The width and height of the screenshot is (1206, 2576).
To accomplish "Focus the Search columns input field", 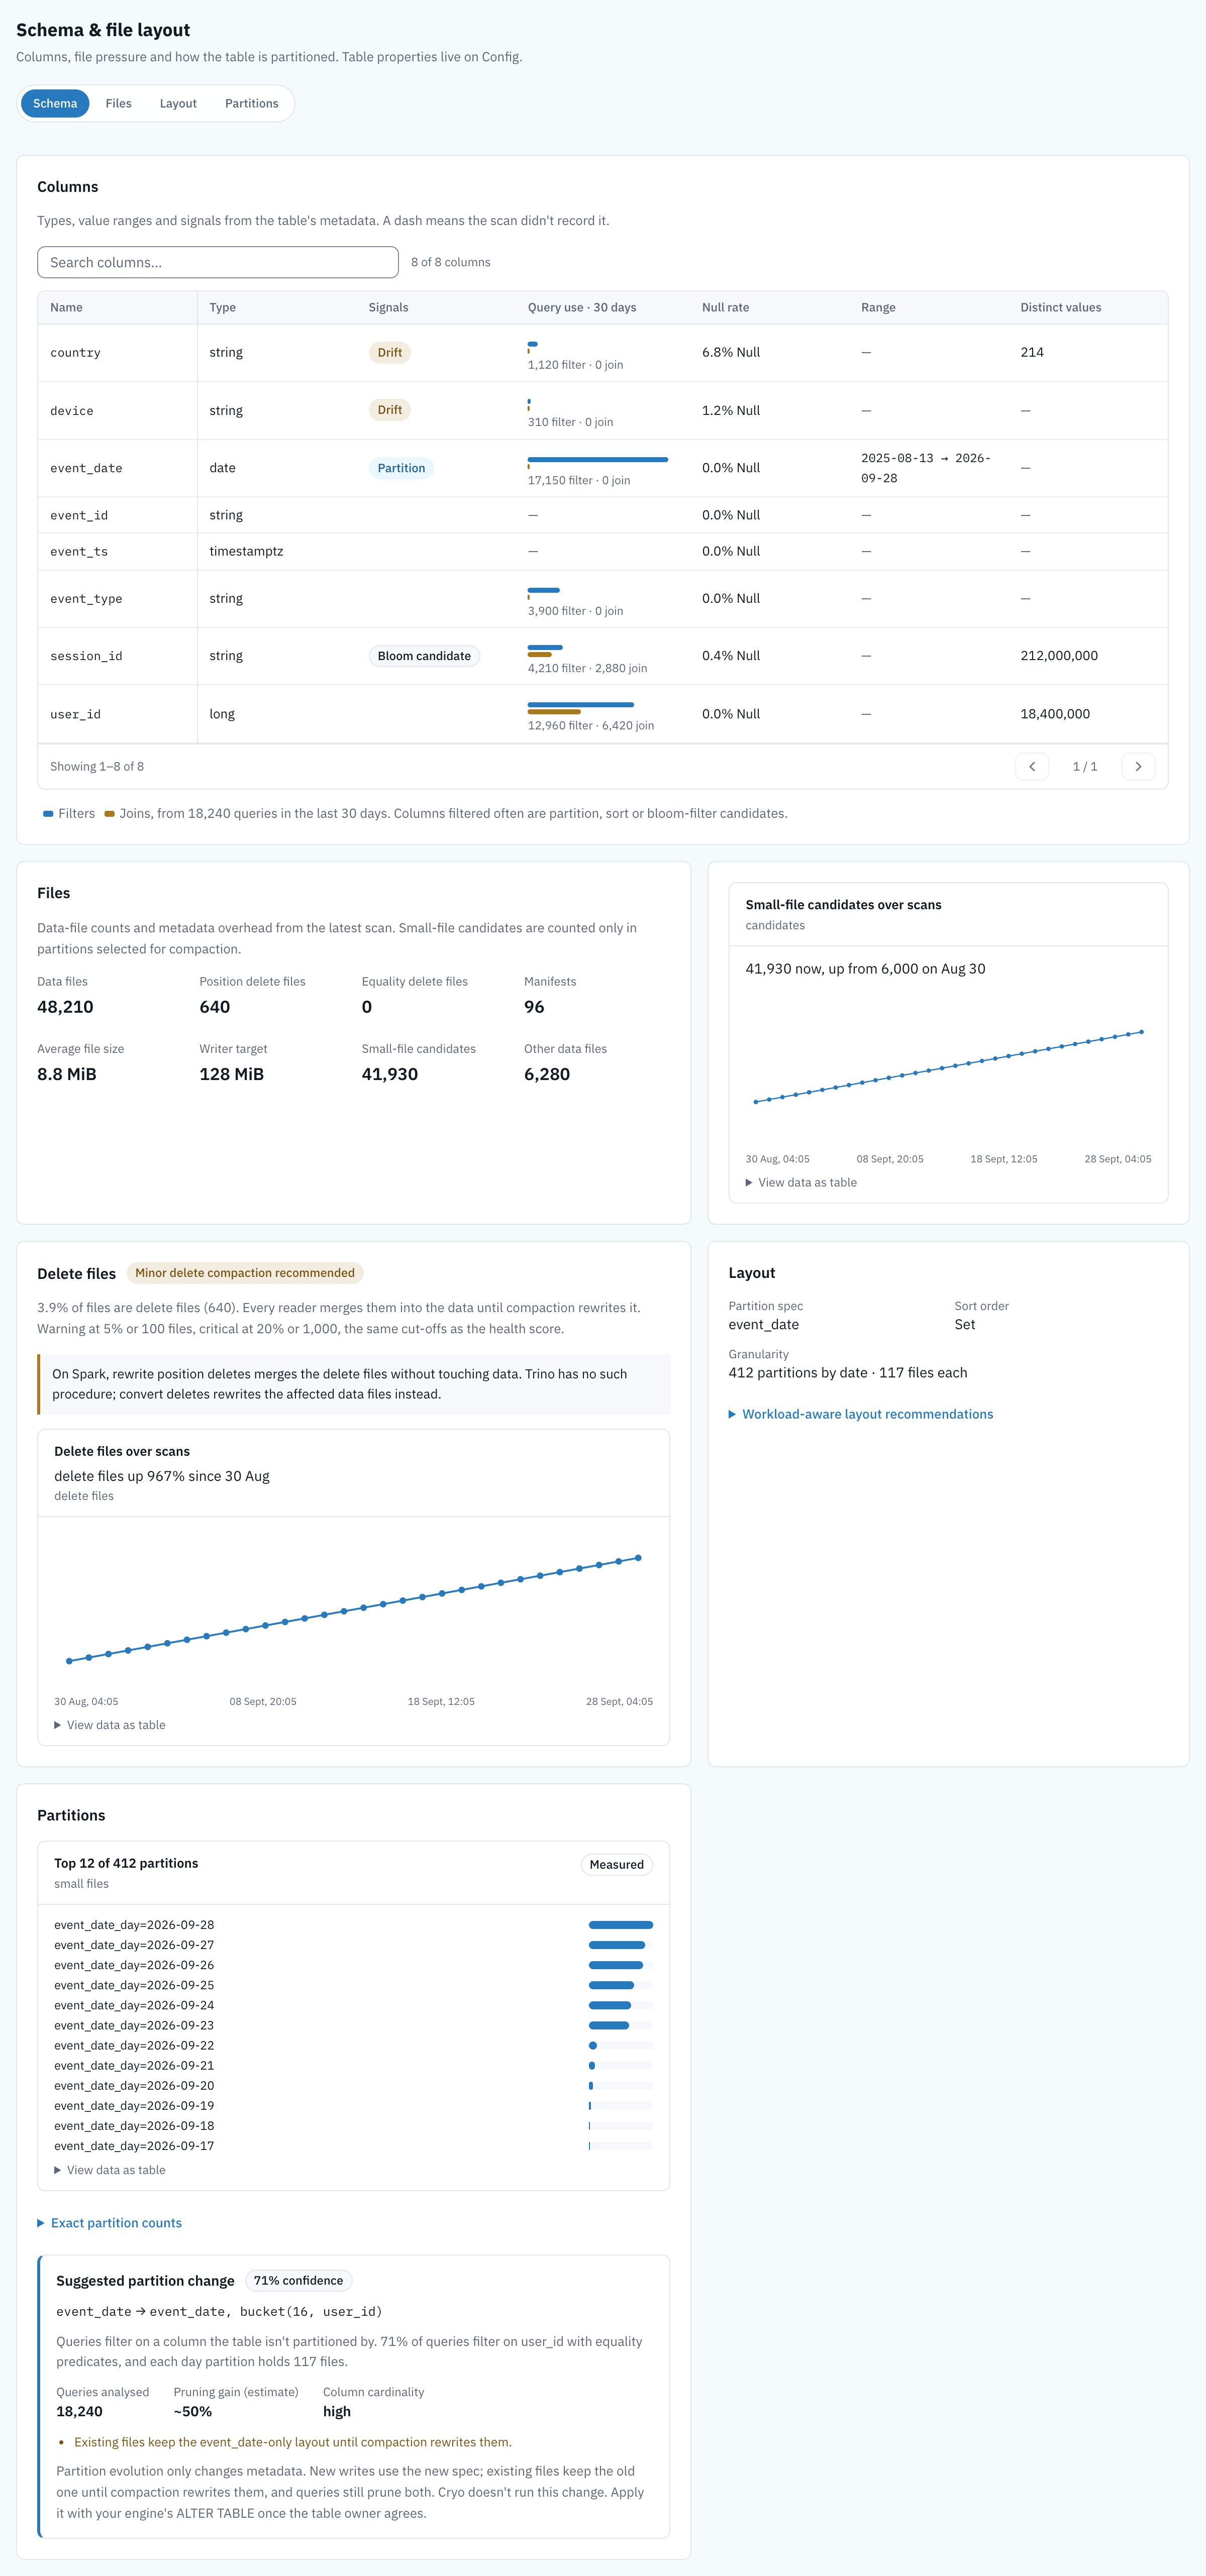I will 218,262.
